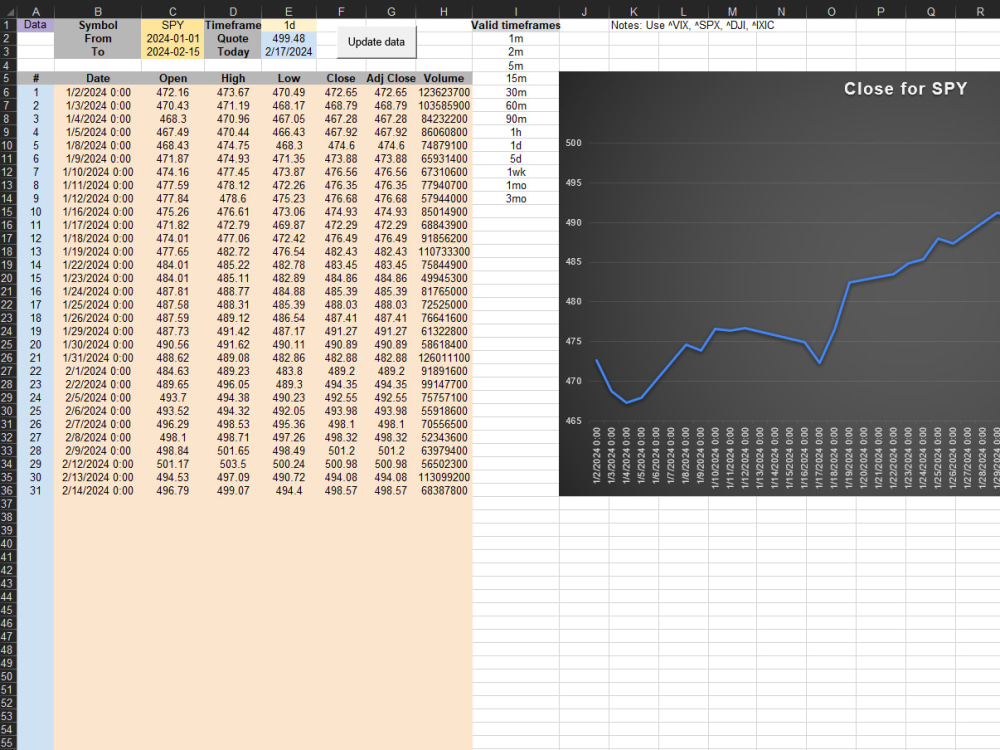1000x750 pixels.
Task: Select column K header
Action: (x=633, y=11)
